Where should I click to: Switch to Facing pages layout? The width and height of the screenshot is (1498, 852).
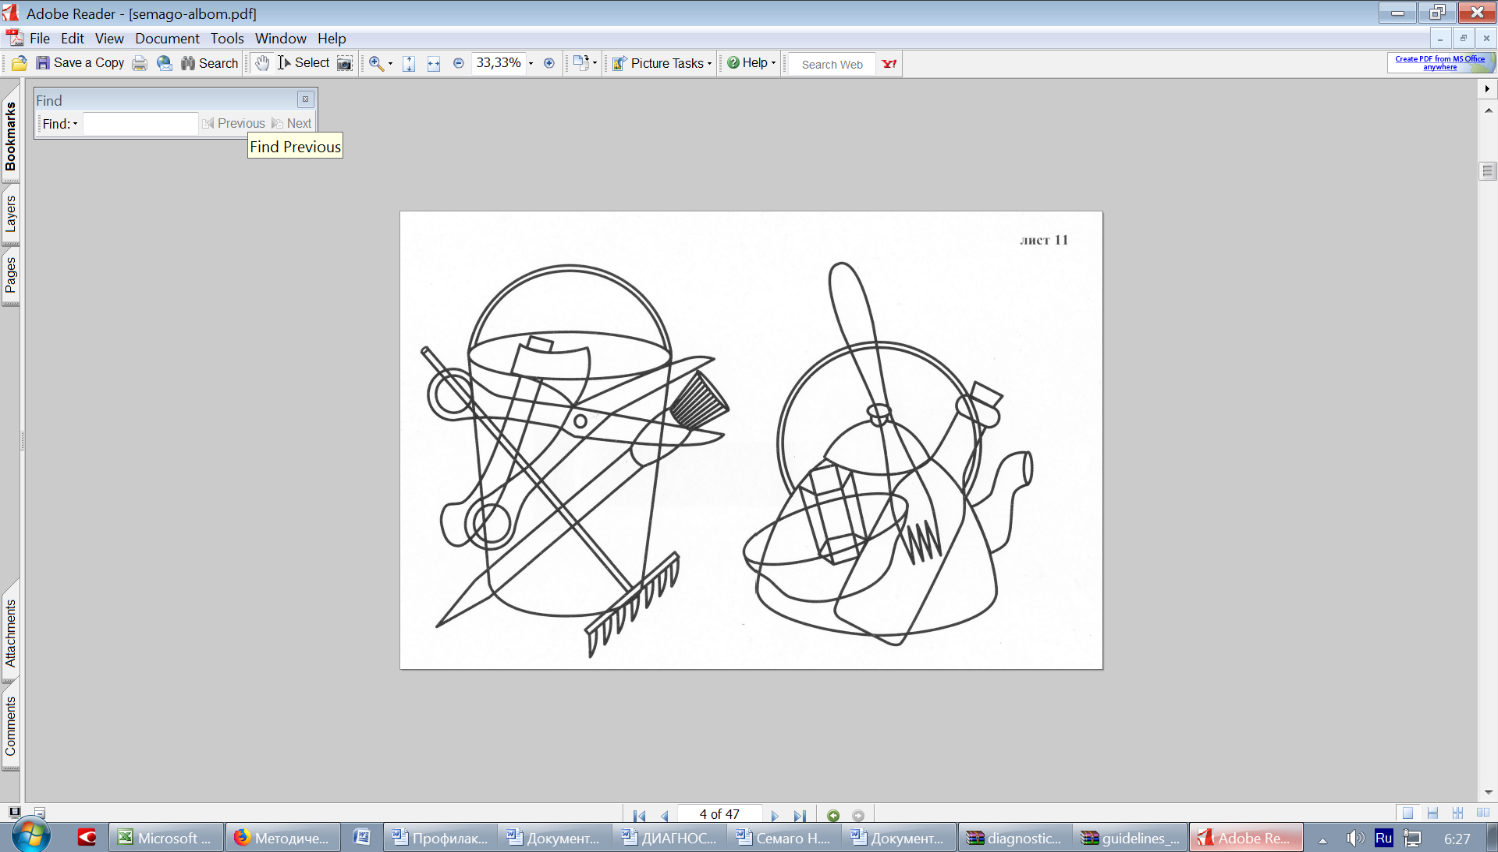coord(1483,813)
